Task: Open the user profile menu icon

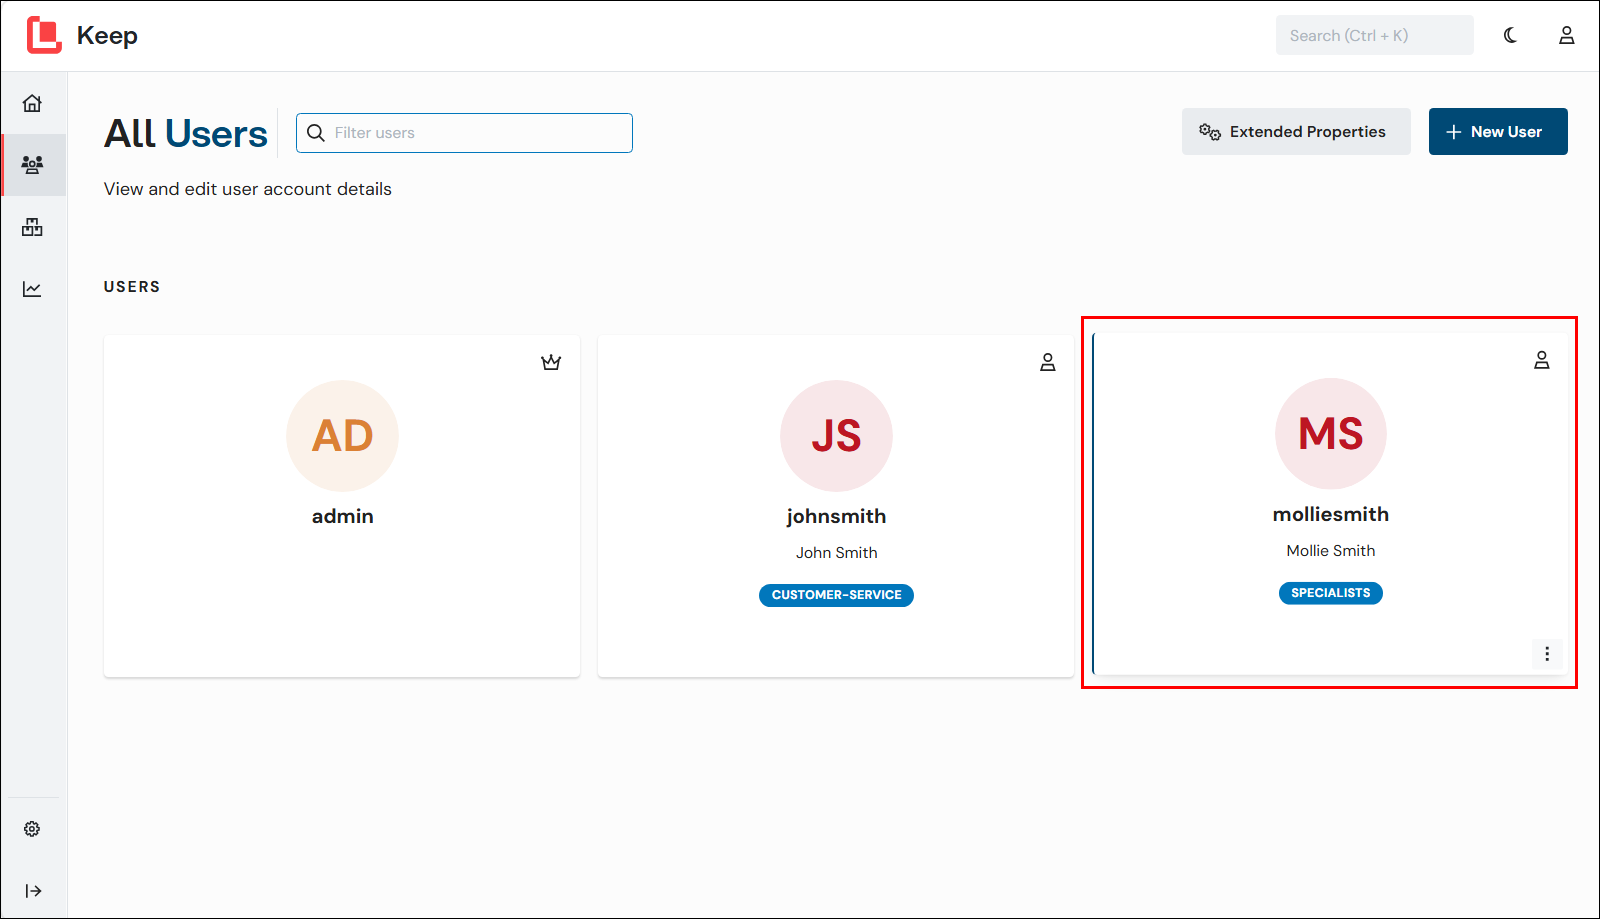Action: click(1567, 35)
